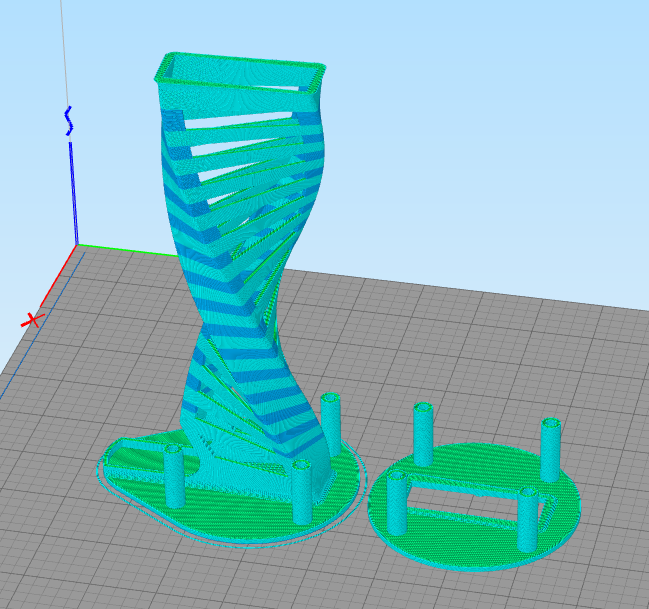This screenshot has height=609, width=649.
Task: Select the front-right pillar on the right disc
Action: 530,517
